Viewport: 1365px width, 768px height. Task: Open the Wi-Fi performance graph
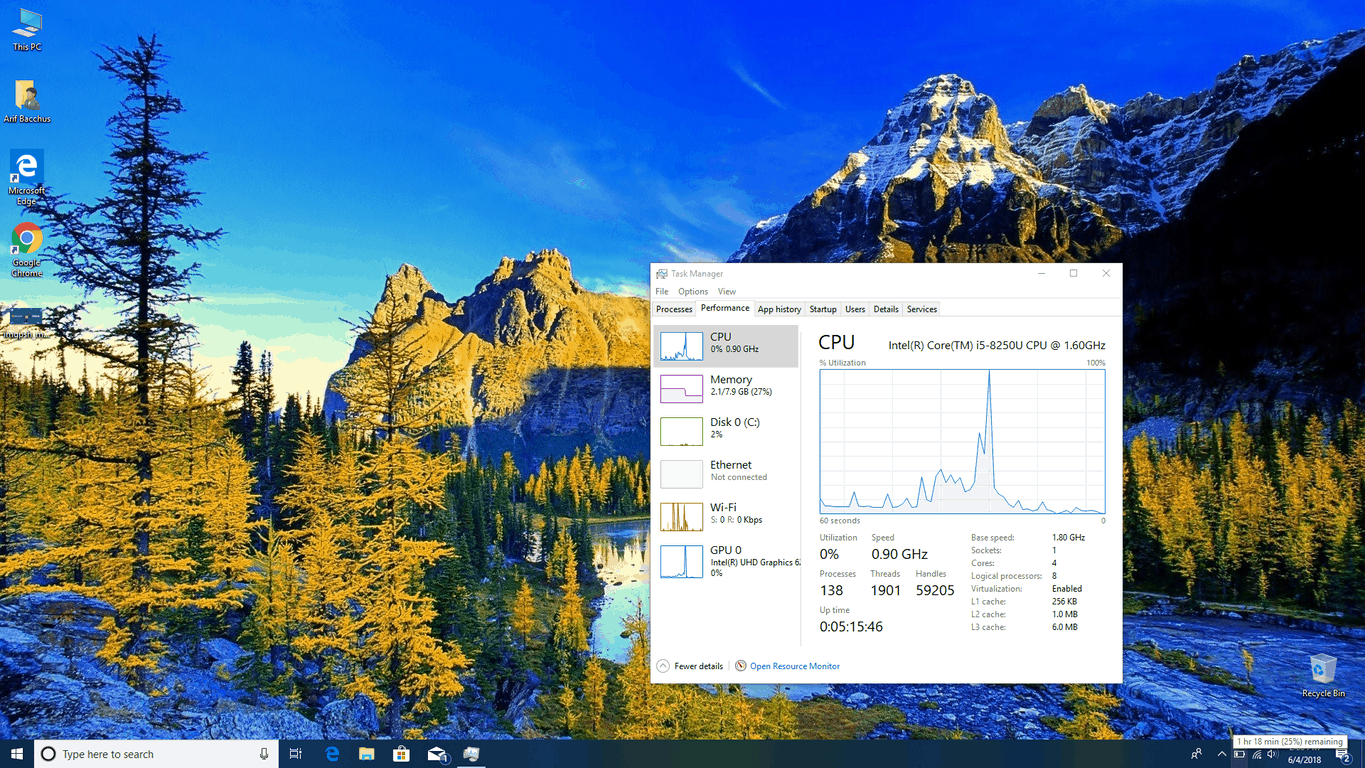(681, 515)
